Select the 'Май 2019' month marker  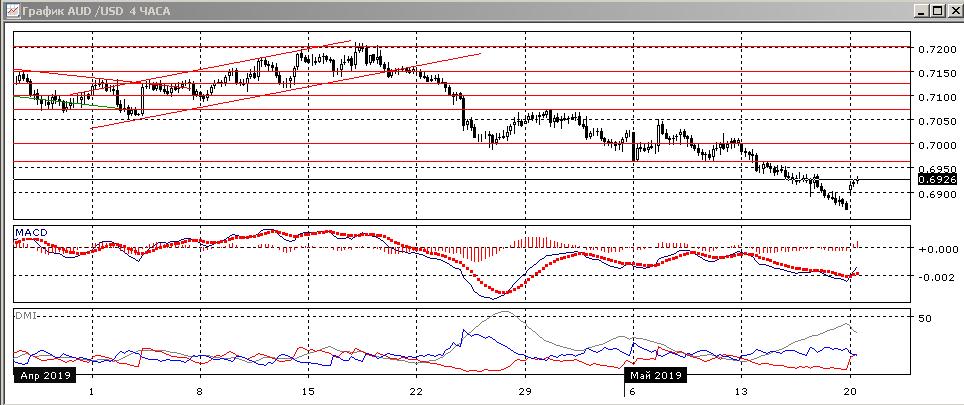[656, 375]
